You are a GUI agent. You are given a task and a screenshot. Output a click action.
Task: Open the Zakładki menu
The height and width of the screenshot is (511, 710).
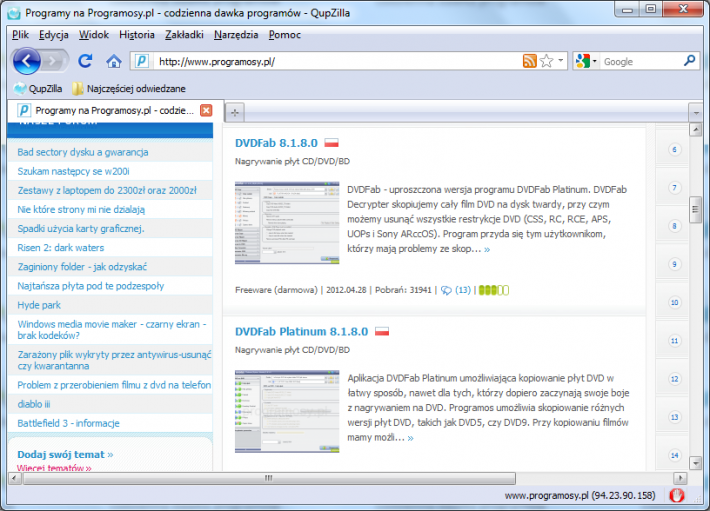184,35
